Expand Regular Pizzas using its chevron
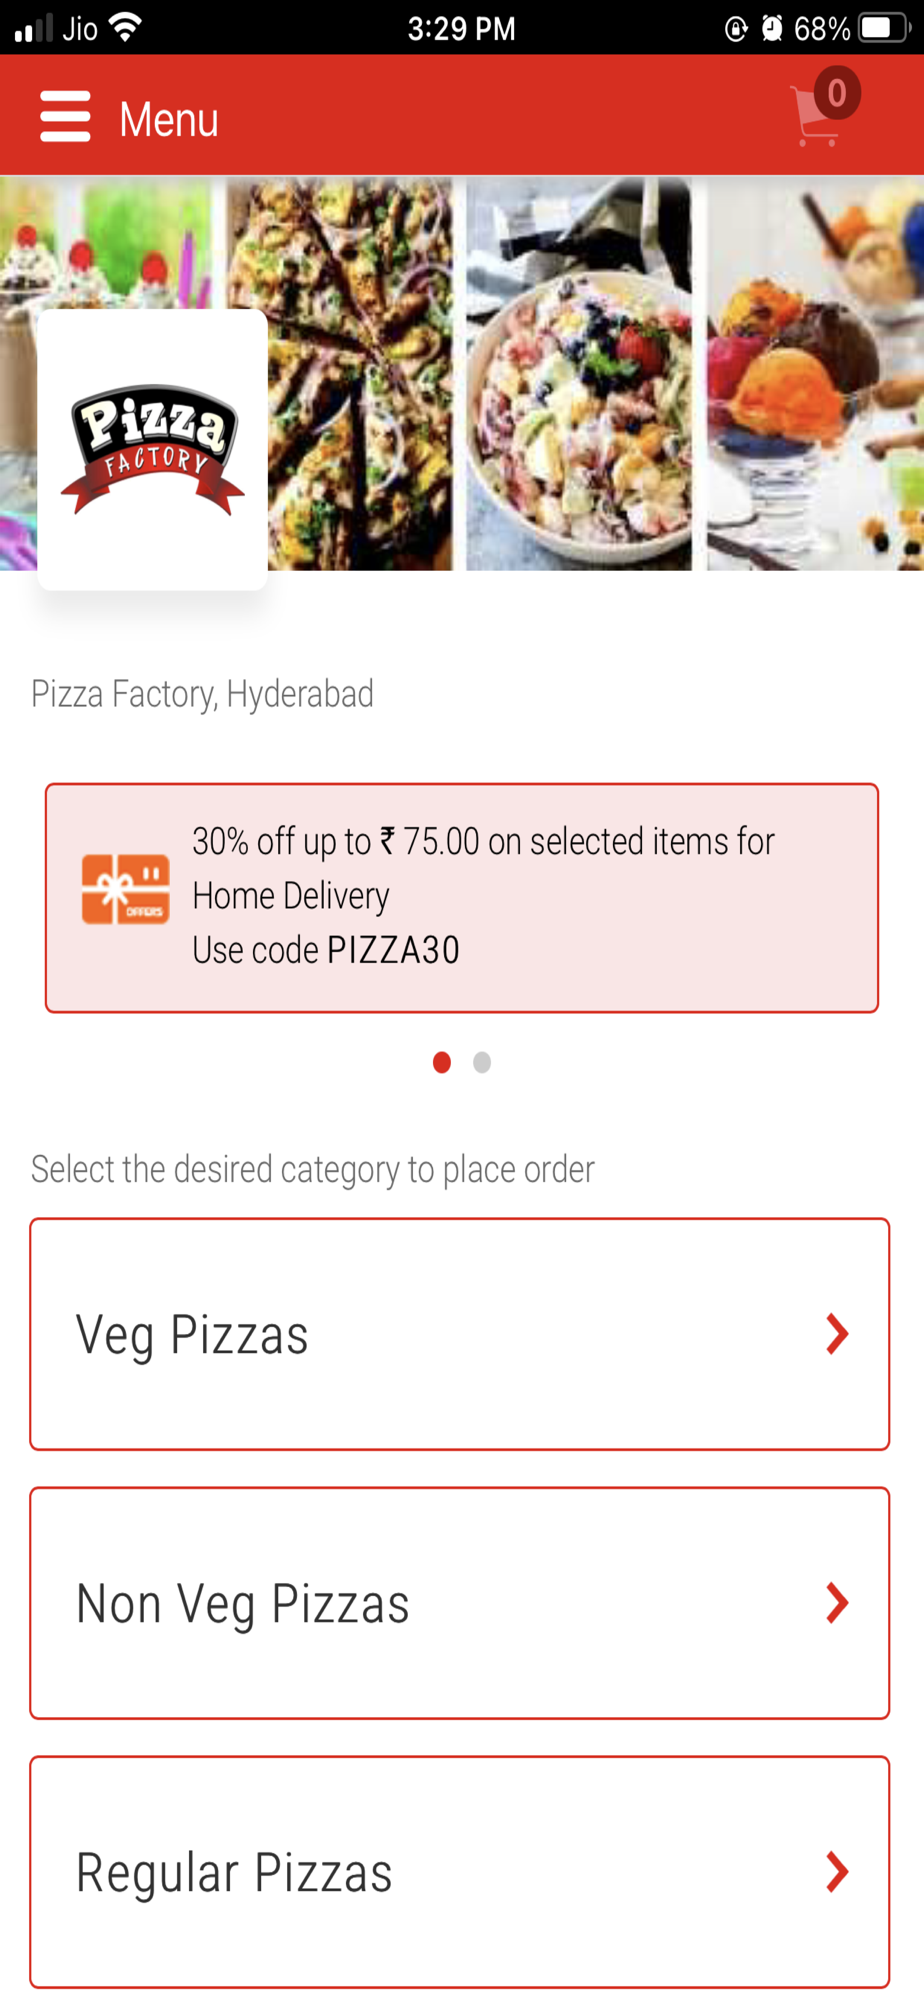The height and width of the screenshot is (2000, 924). pos(837,1872)
